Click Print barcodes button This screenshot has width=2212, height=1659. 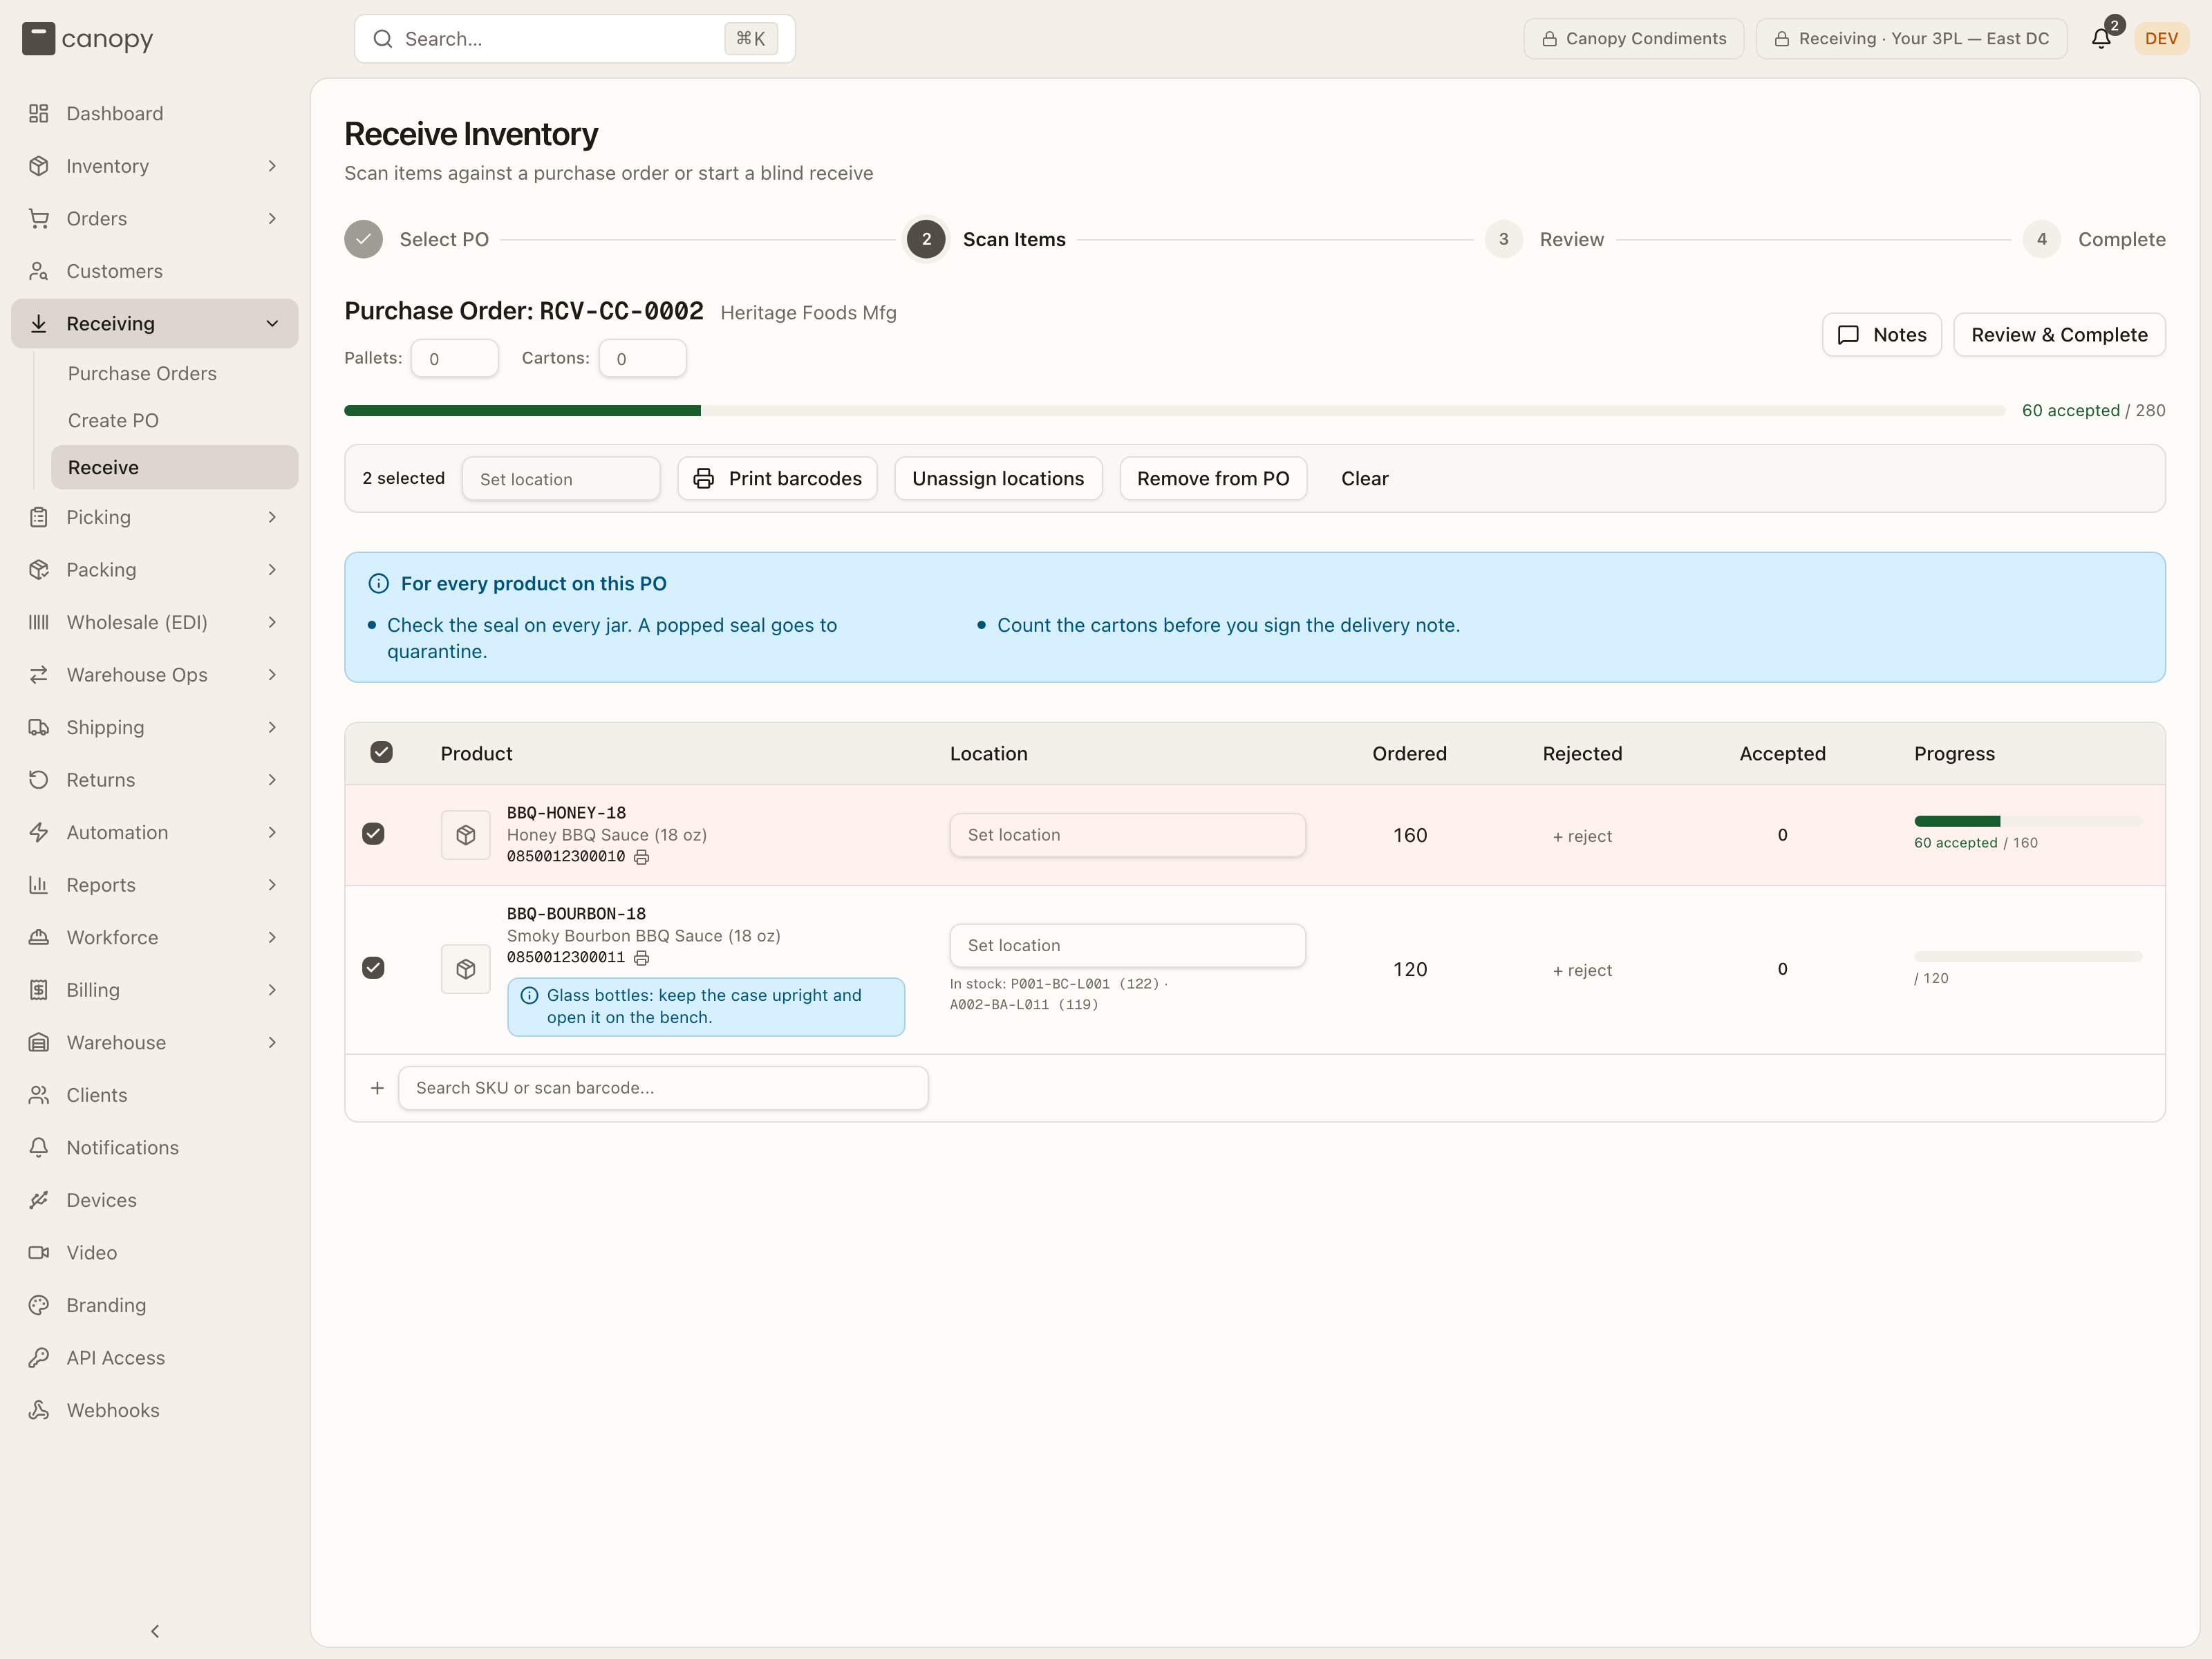(x=777, y=479)
